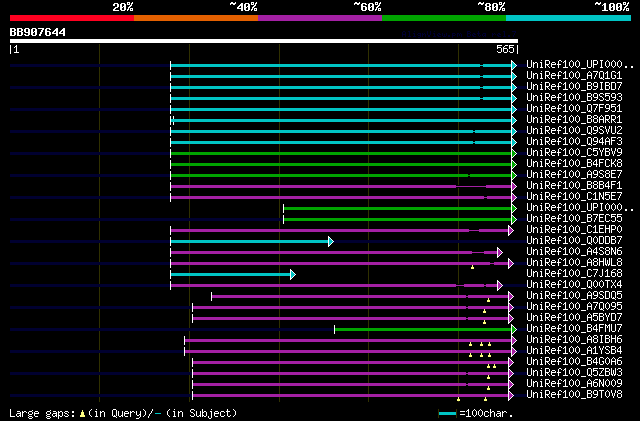The image size is (640, 421).
Task: Open hit UniRef100_B9IBD7
Action: [x=574, y=87]
